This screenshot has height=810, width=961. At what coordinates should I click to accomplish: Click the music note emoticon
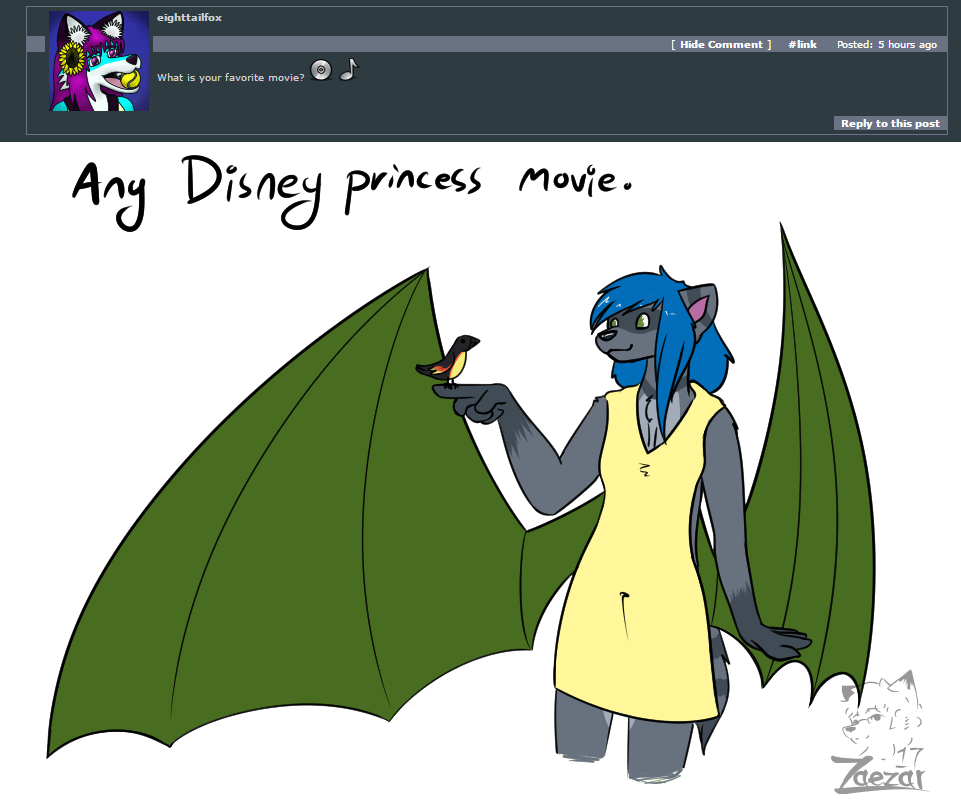click(349, 69)
